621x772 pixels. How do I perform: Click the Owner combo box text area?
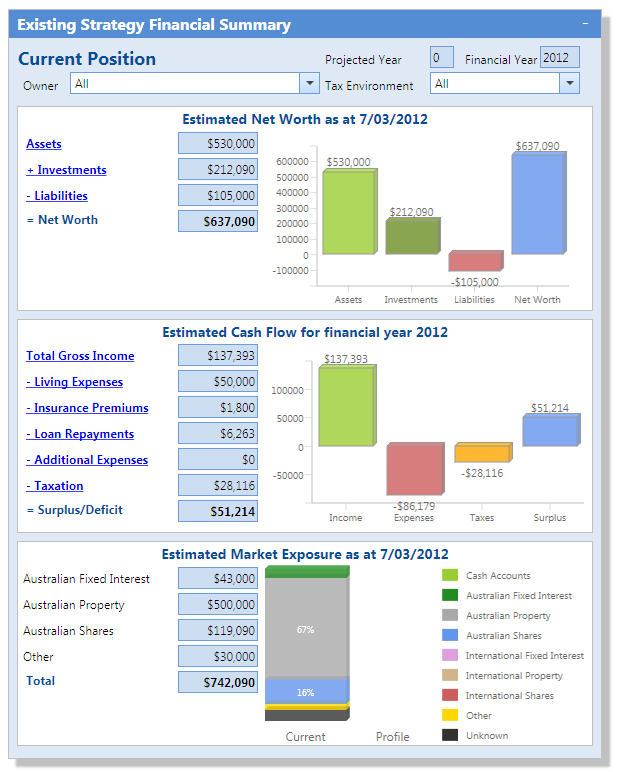click(x=185, y=83)
